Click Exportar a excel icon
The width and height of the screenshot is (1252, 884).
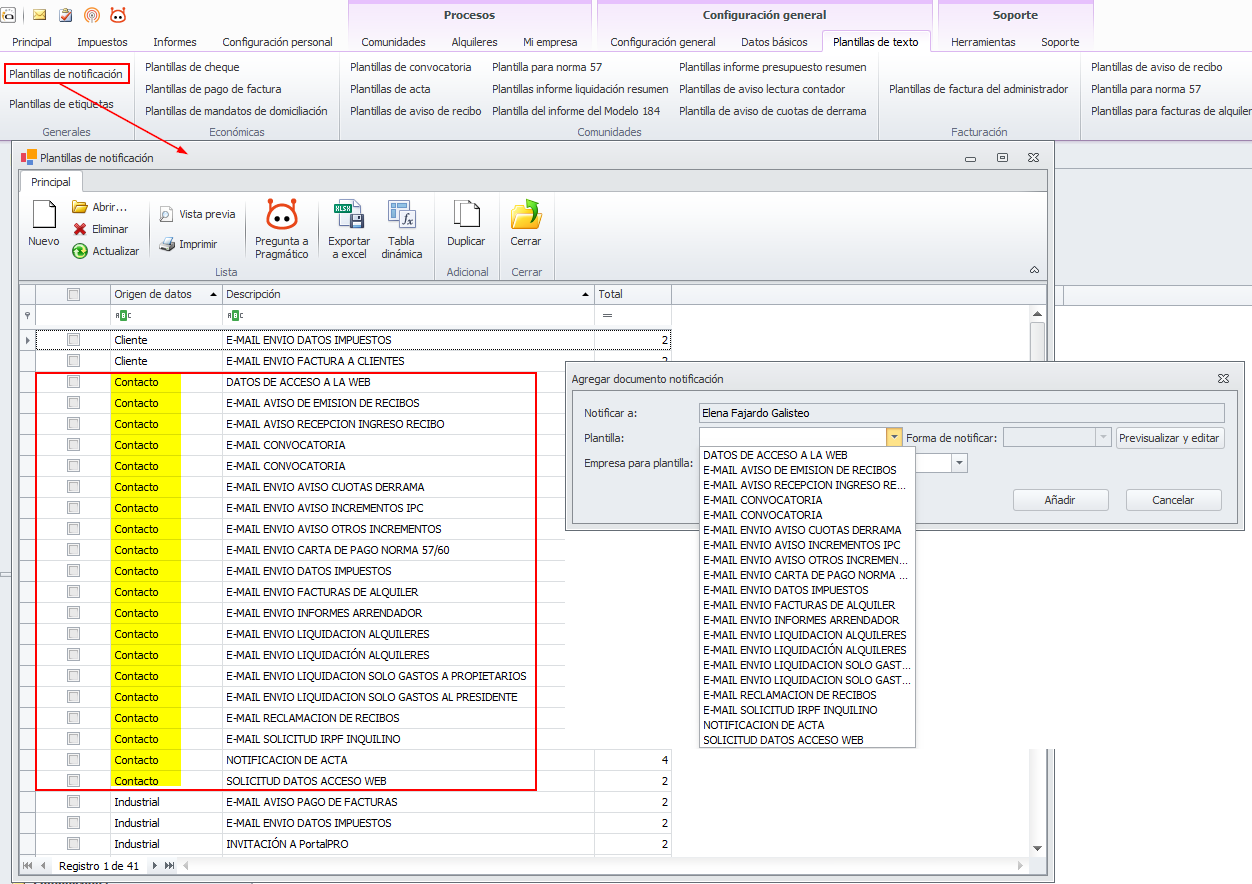pyautogui.click(x=349, y=216)
